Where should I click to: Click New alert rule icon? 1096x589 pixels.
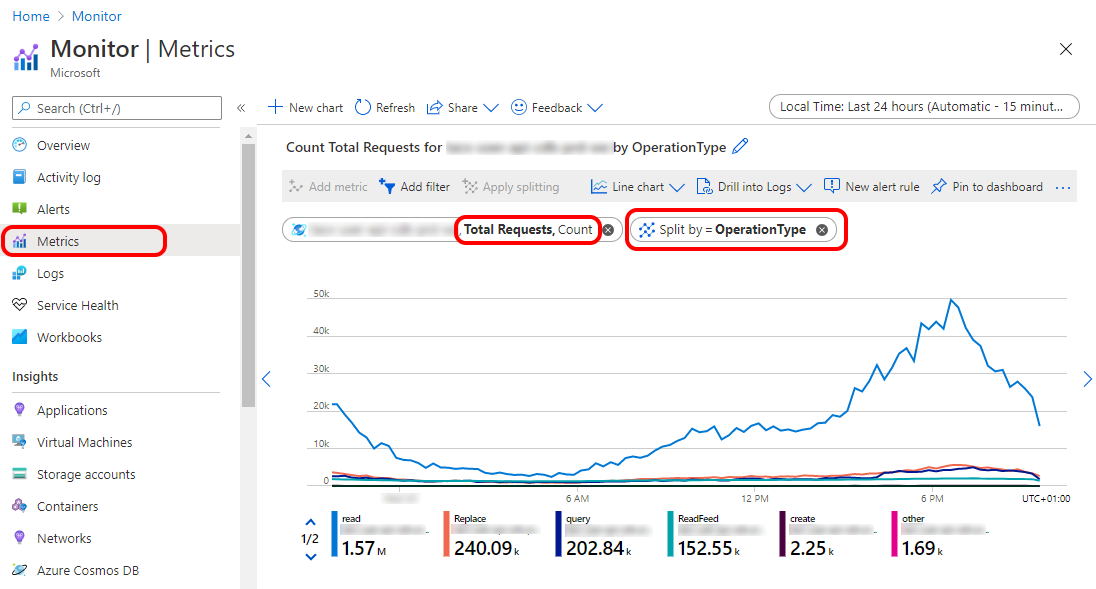832,186
